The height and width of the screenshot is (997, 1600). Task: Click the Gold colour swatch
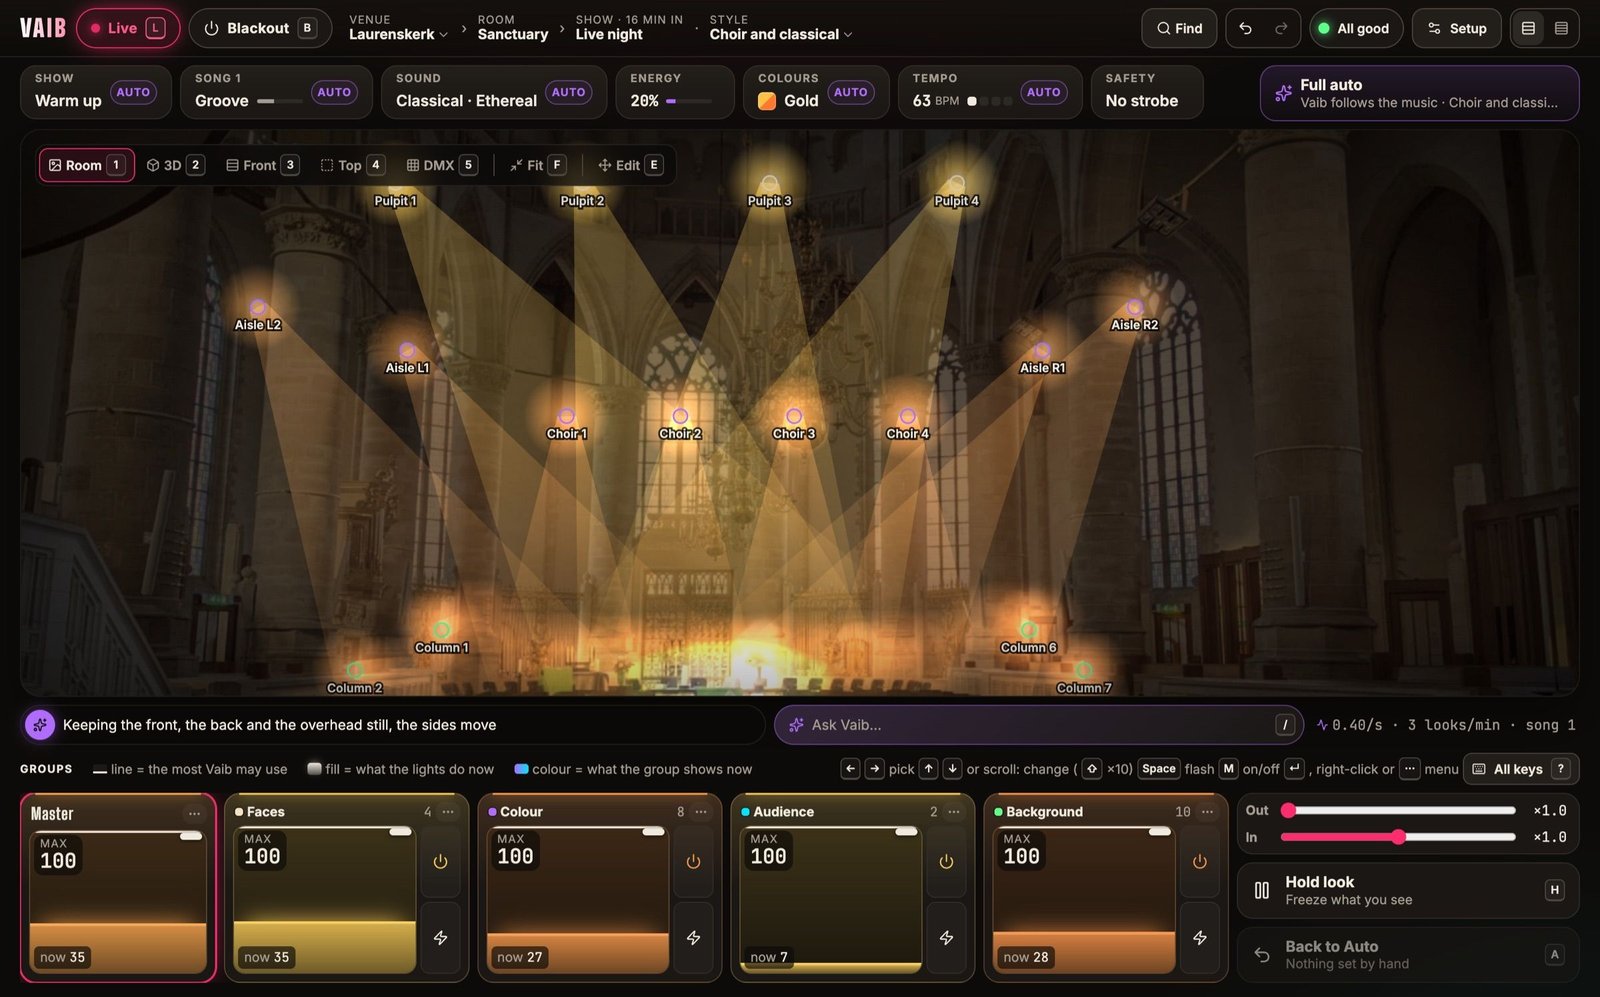pos(767,101)
